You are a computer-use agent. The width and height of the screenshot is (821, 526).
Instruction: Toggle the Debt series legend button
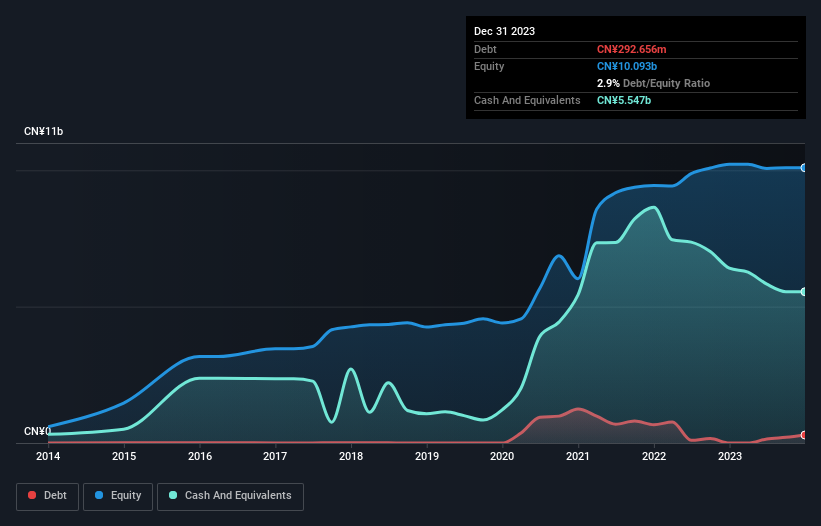coord(47,496)
